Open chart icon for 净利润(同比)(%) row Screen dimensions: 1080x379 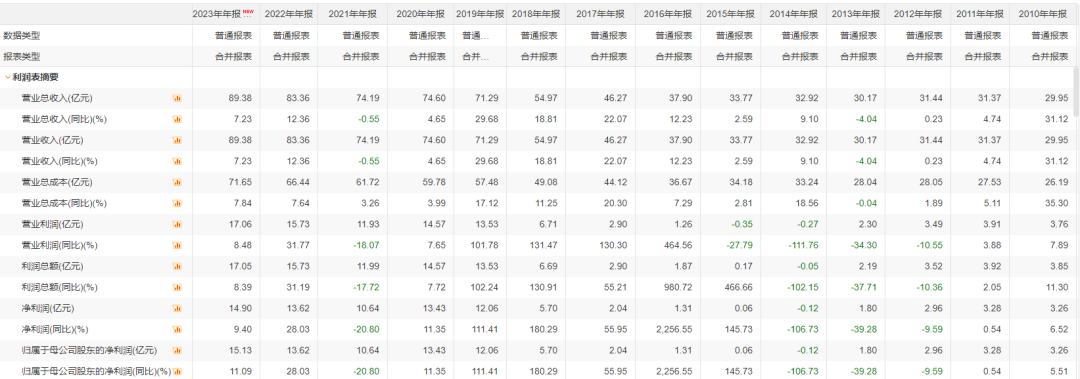pyautogui.click(x=177, y=329)
